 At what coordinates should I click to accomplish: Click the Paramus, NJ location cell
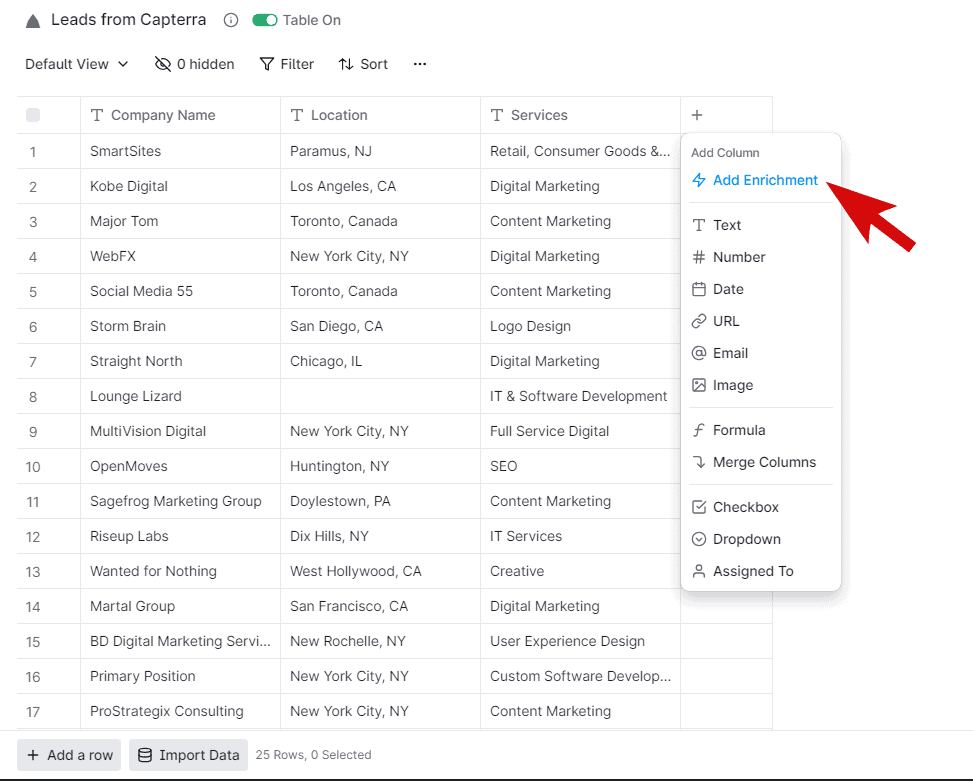point(380,151)
